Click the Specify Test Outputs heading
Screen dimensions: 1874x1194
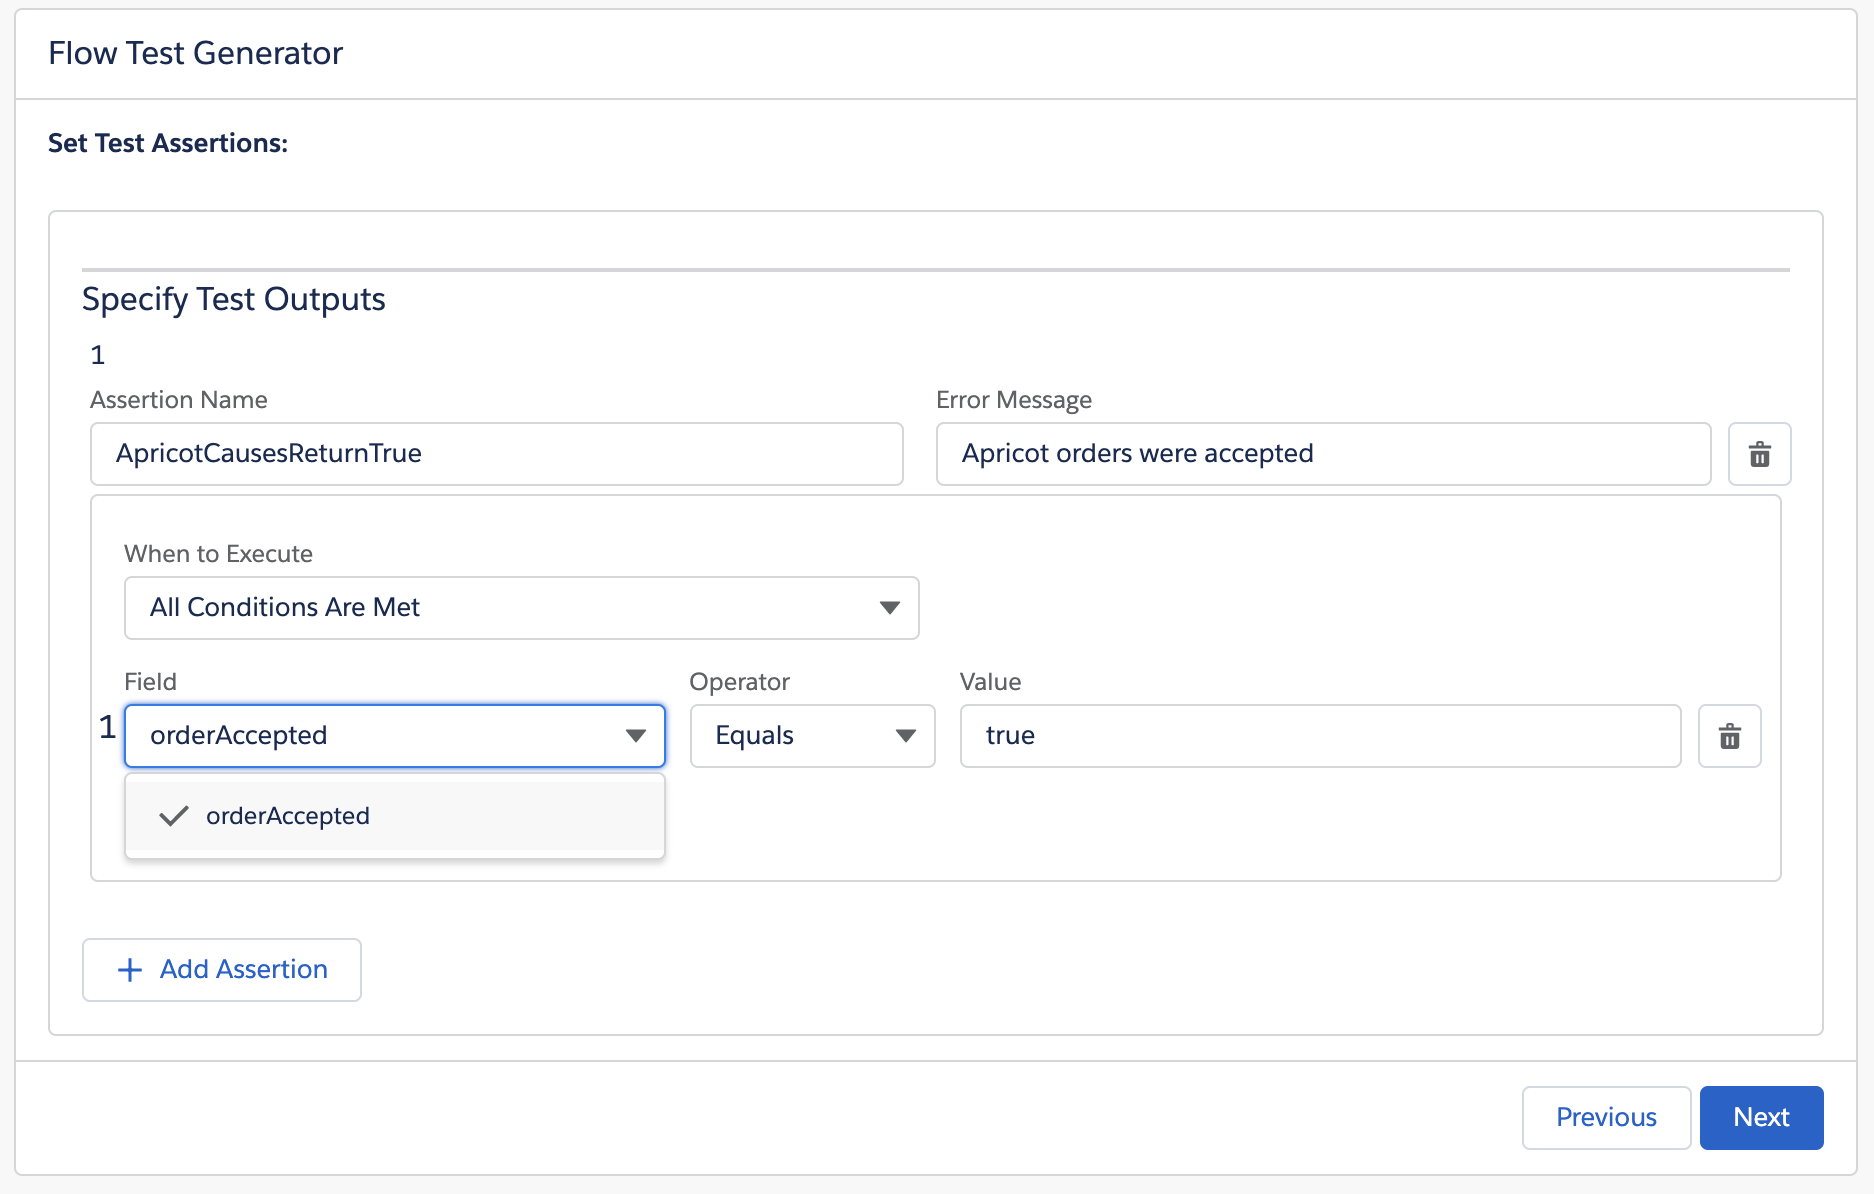coord(233,298)
